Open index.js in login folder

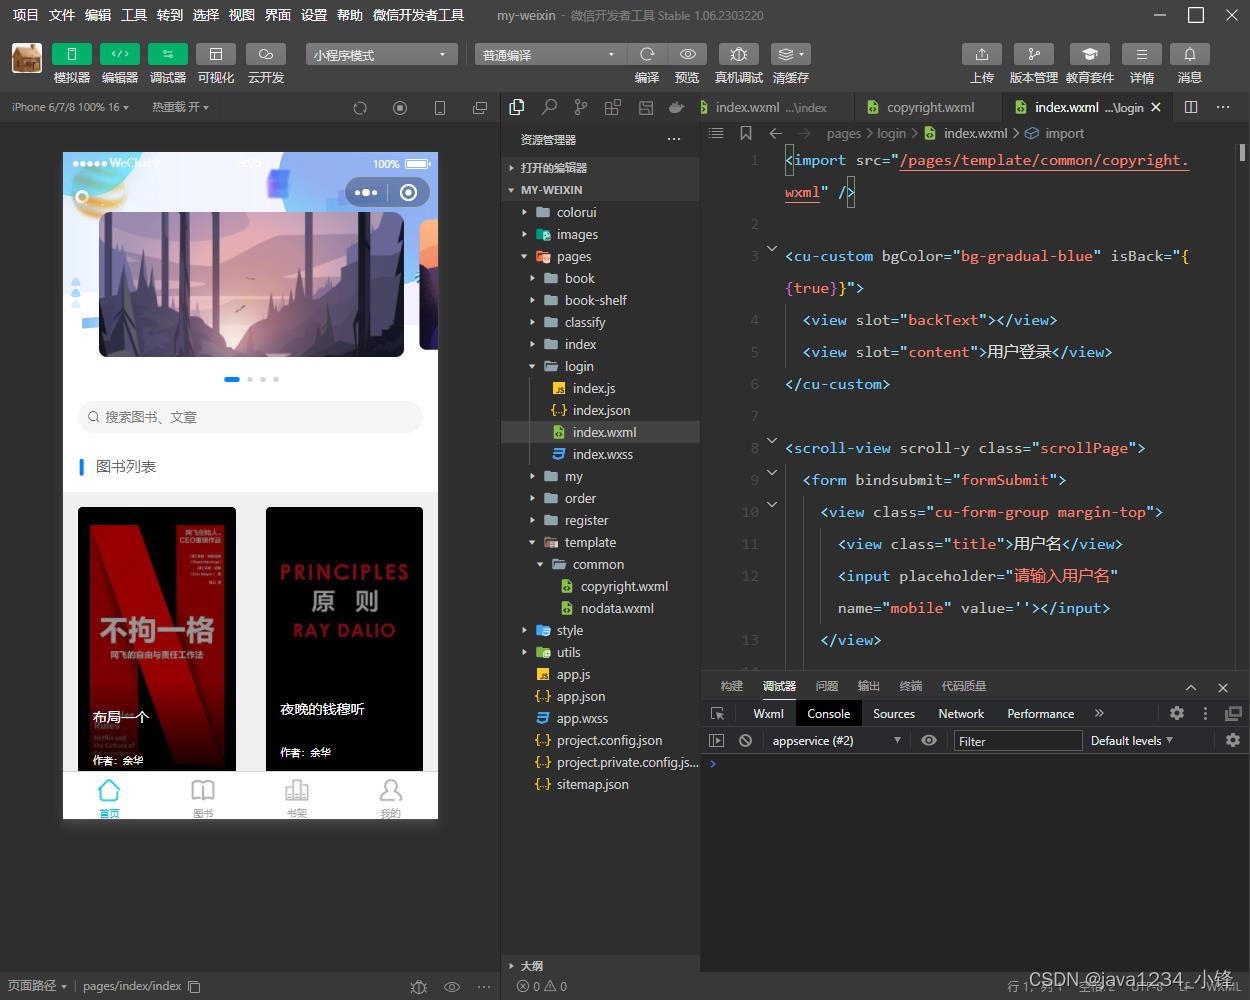coord(594,388)
